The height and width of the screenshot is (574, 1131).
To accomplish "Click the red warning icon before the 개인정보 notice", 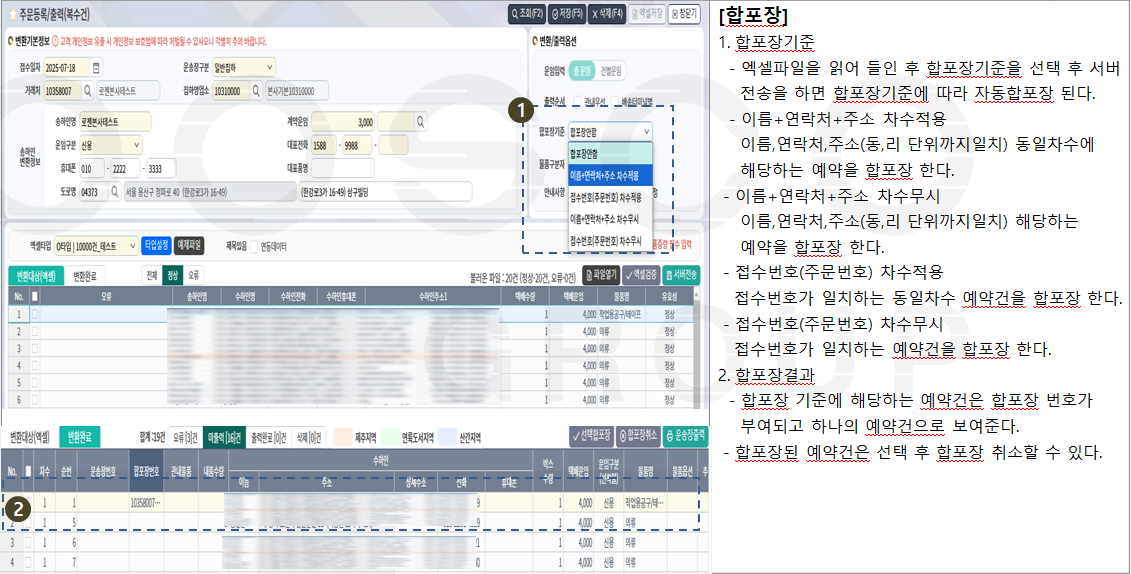I will (x=55, y=42).
